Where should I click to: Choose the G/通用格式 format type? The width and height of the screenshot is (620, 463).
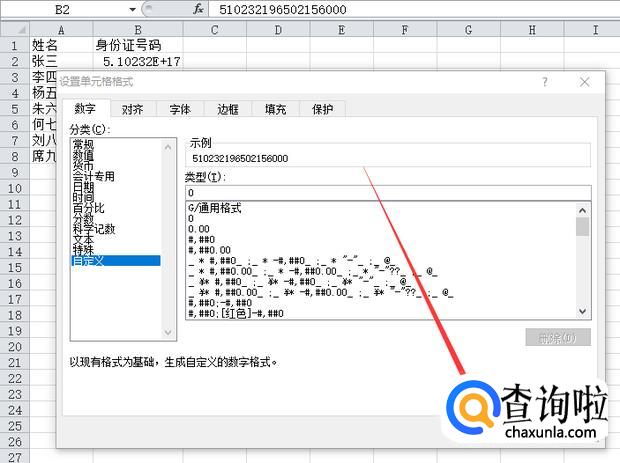click(x=215, y=208)
